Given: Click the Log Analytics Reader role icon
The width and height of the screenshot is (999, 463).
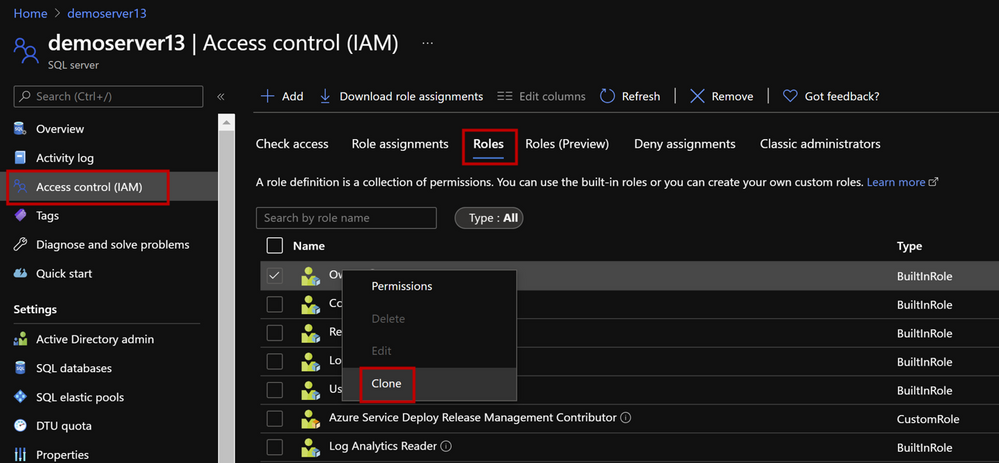Looking at the screenshot, I should [310, 447].
